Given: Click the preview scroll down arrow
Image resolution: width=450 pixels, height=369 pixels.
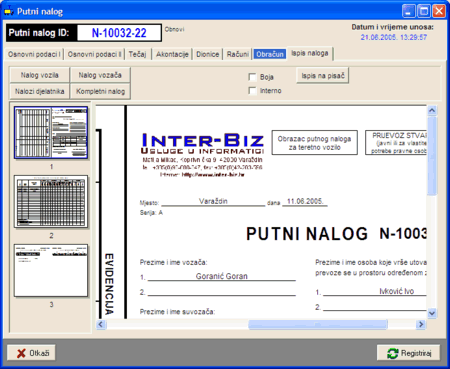Looking at the screenshot, I should pos(432,313).
